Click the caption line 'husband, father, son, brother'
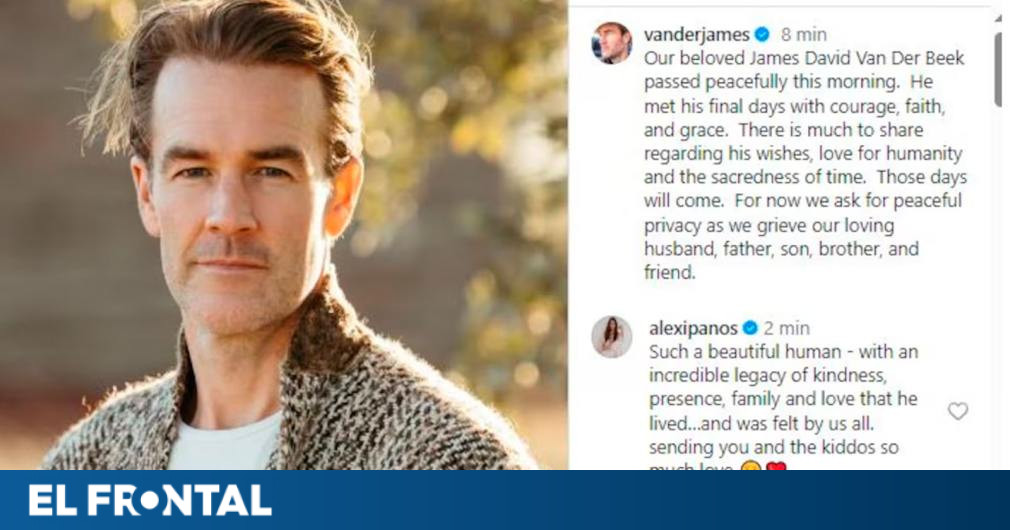 point(781,249)
